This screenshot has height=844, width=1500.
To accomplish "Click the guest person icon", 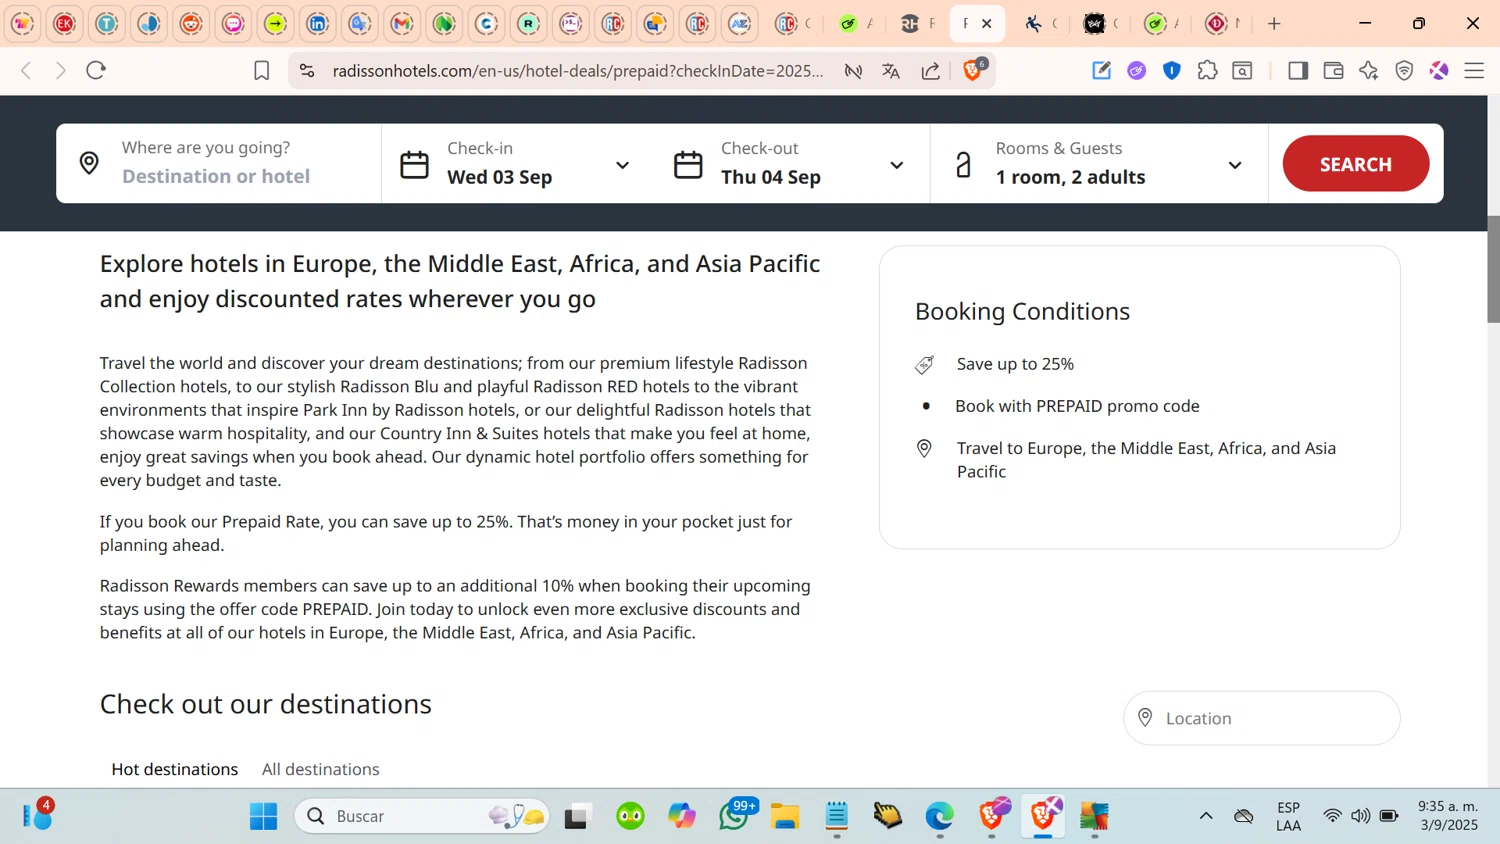I will [x=963, y=164].
